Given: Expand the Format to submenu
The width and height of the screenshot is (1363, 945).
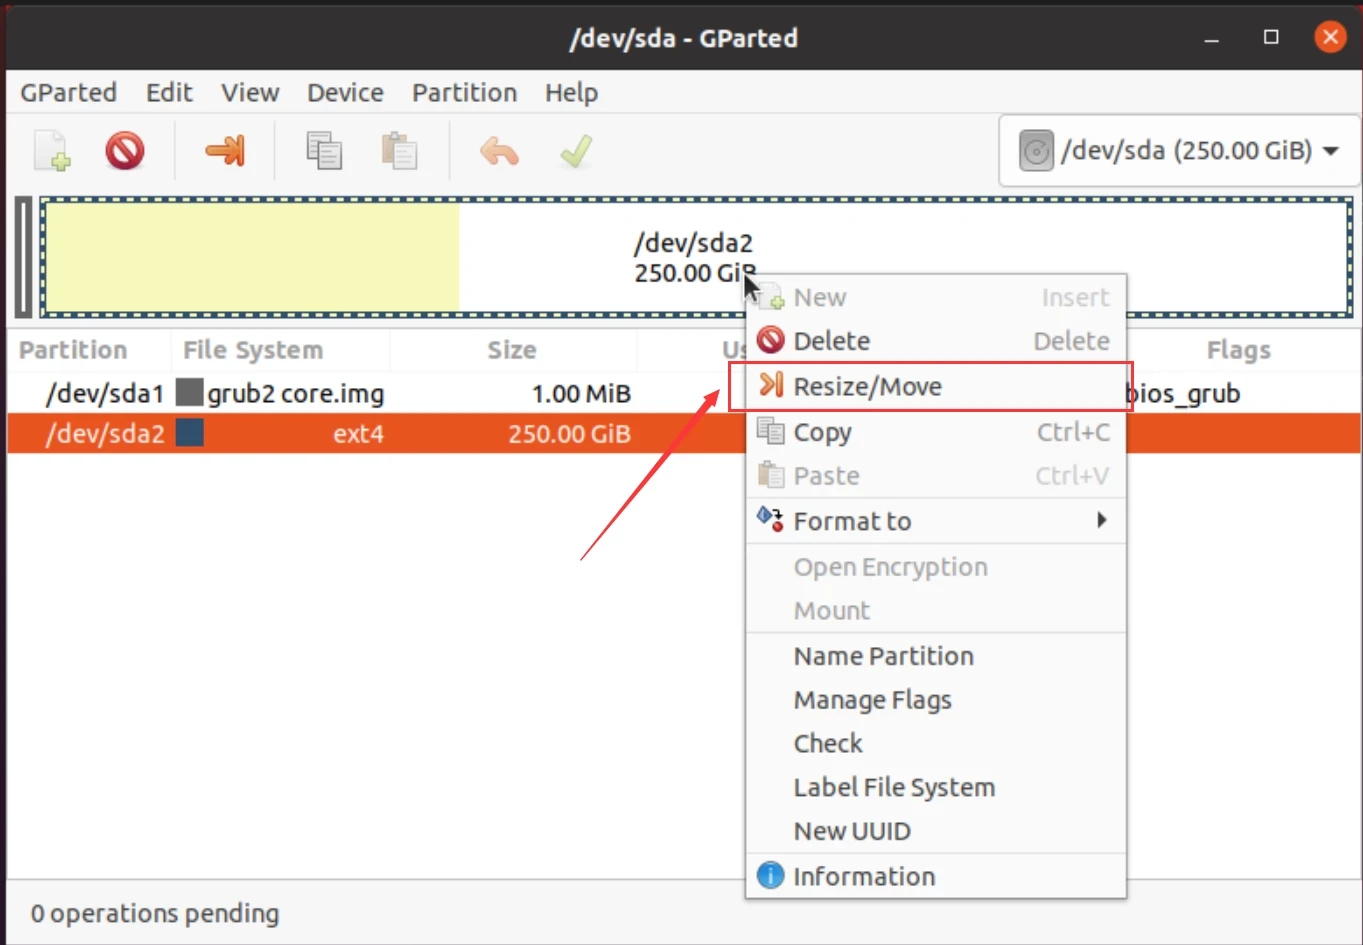Looking at the screenshot, I should click(x=936, y=521).
